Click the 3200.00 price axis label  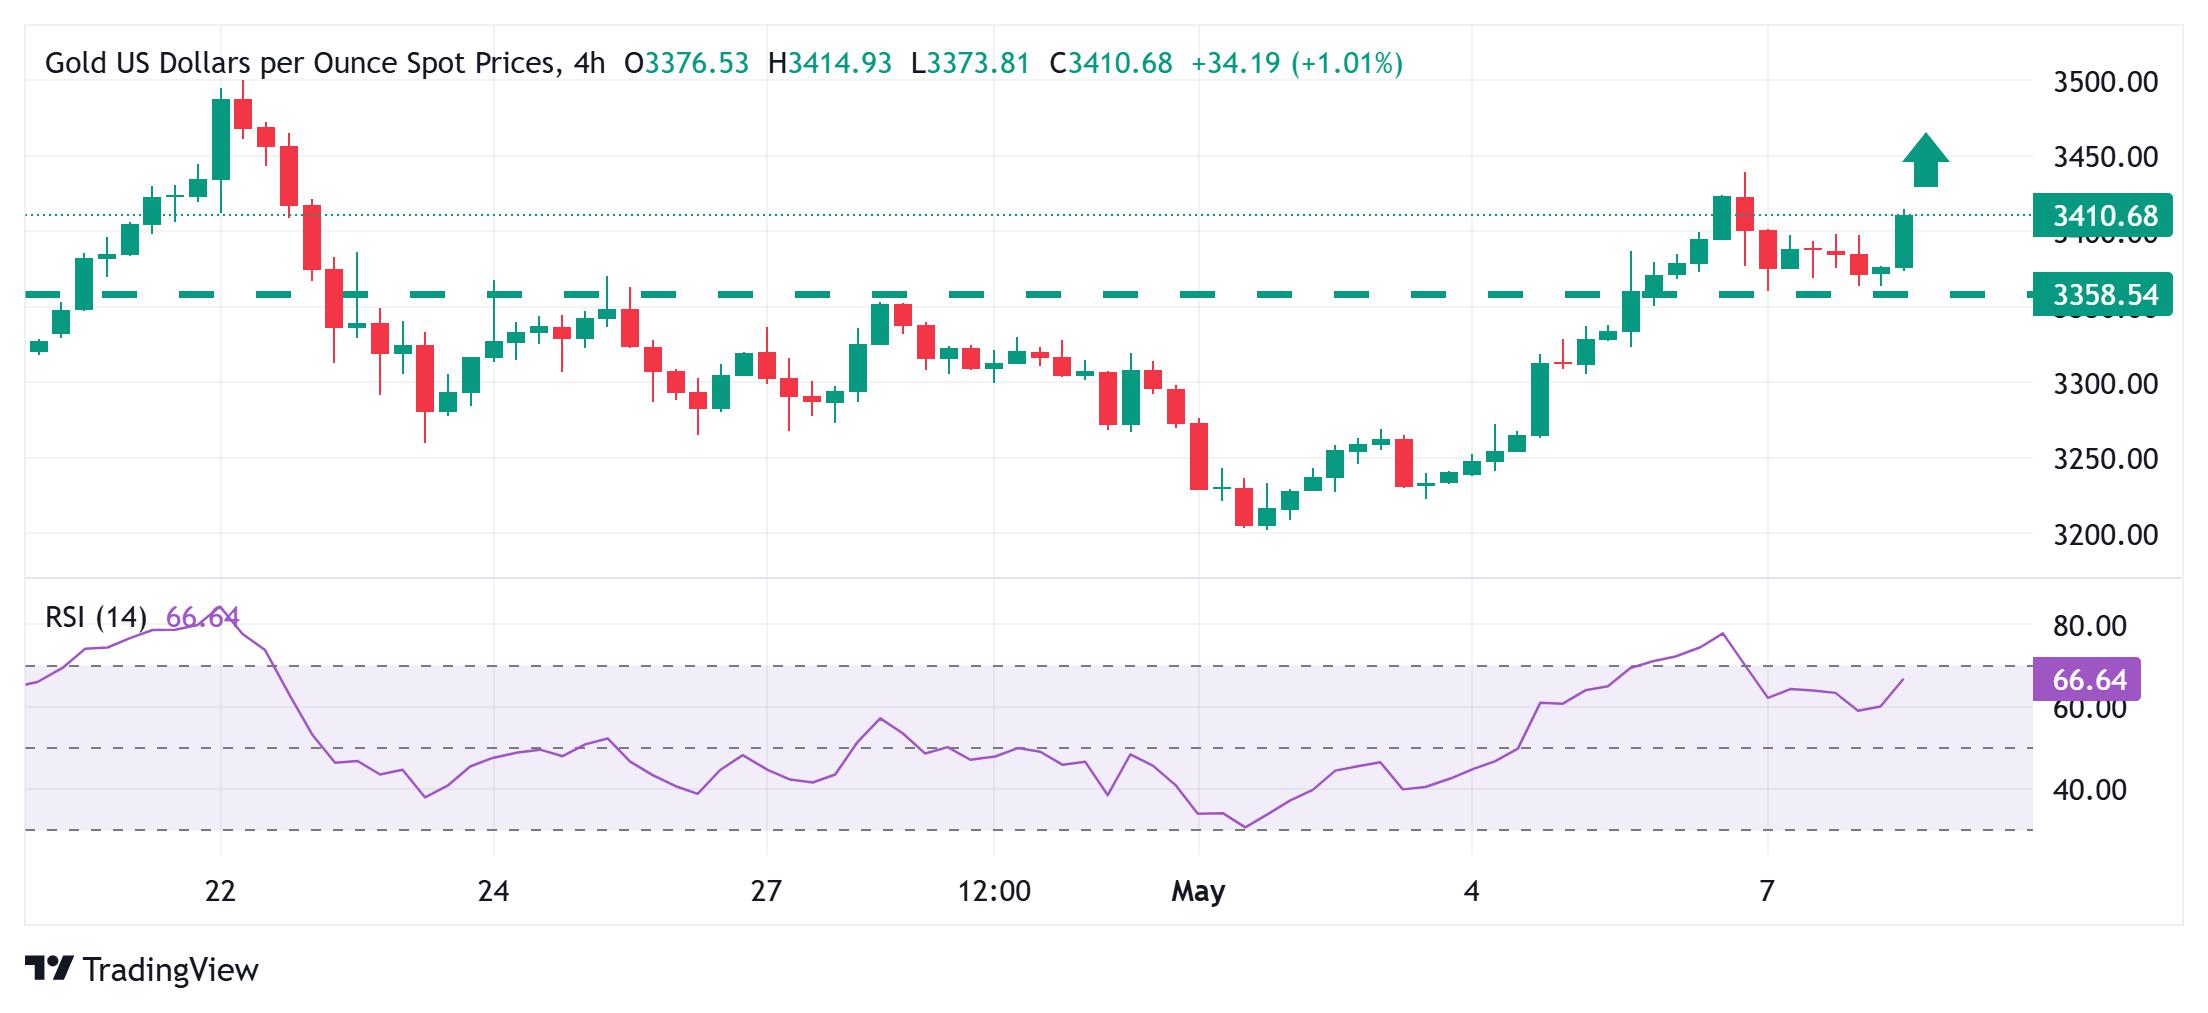tap(2105, 534)
